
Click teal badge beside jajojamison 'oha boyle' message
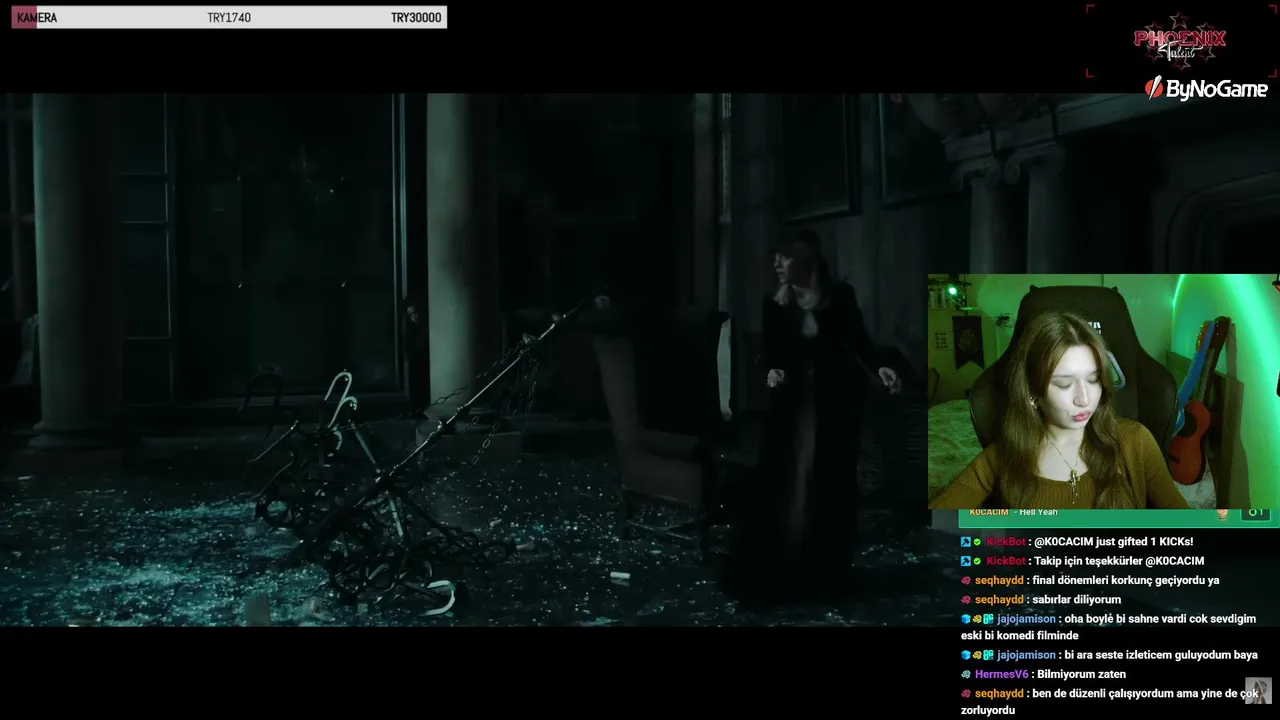988,619
